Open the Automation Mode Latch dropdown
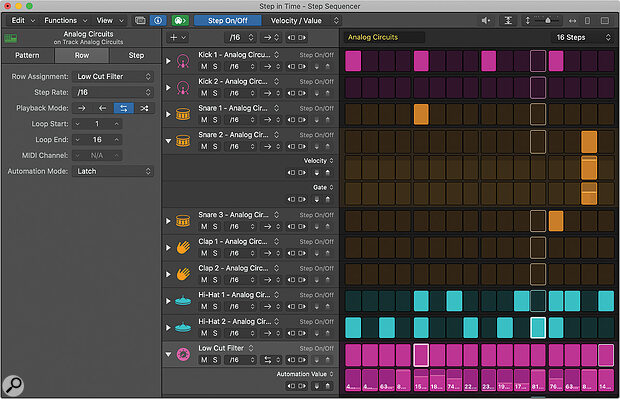Image resolution: width=620 pixels, height=399 pixels. pos(113,171)
